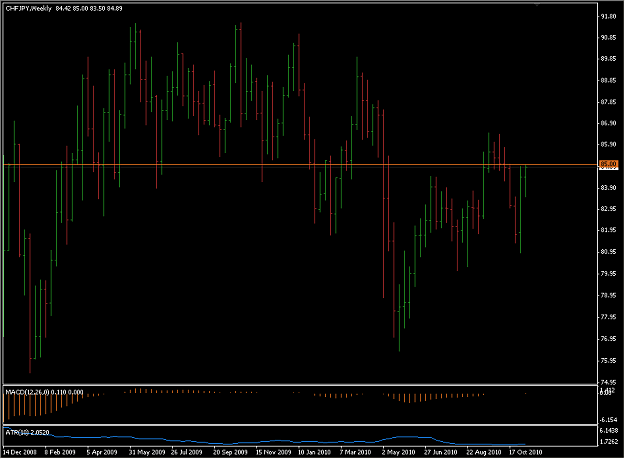
Task: Click the 85.90 price axis label
Action: coord(609,144)
